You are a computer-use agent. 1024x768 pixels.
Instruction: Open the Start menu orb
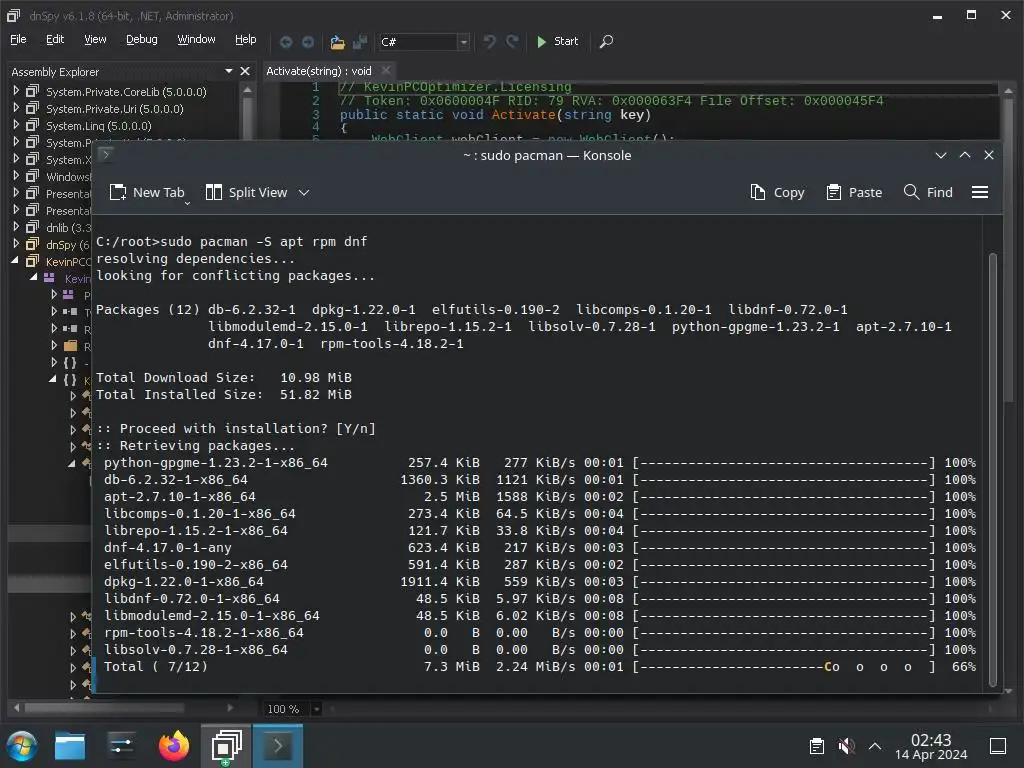[x=22, y=746]
